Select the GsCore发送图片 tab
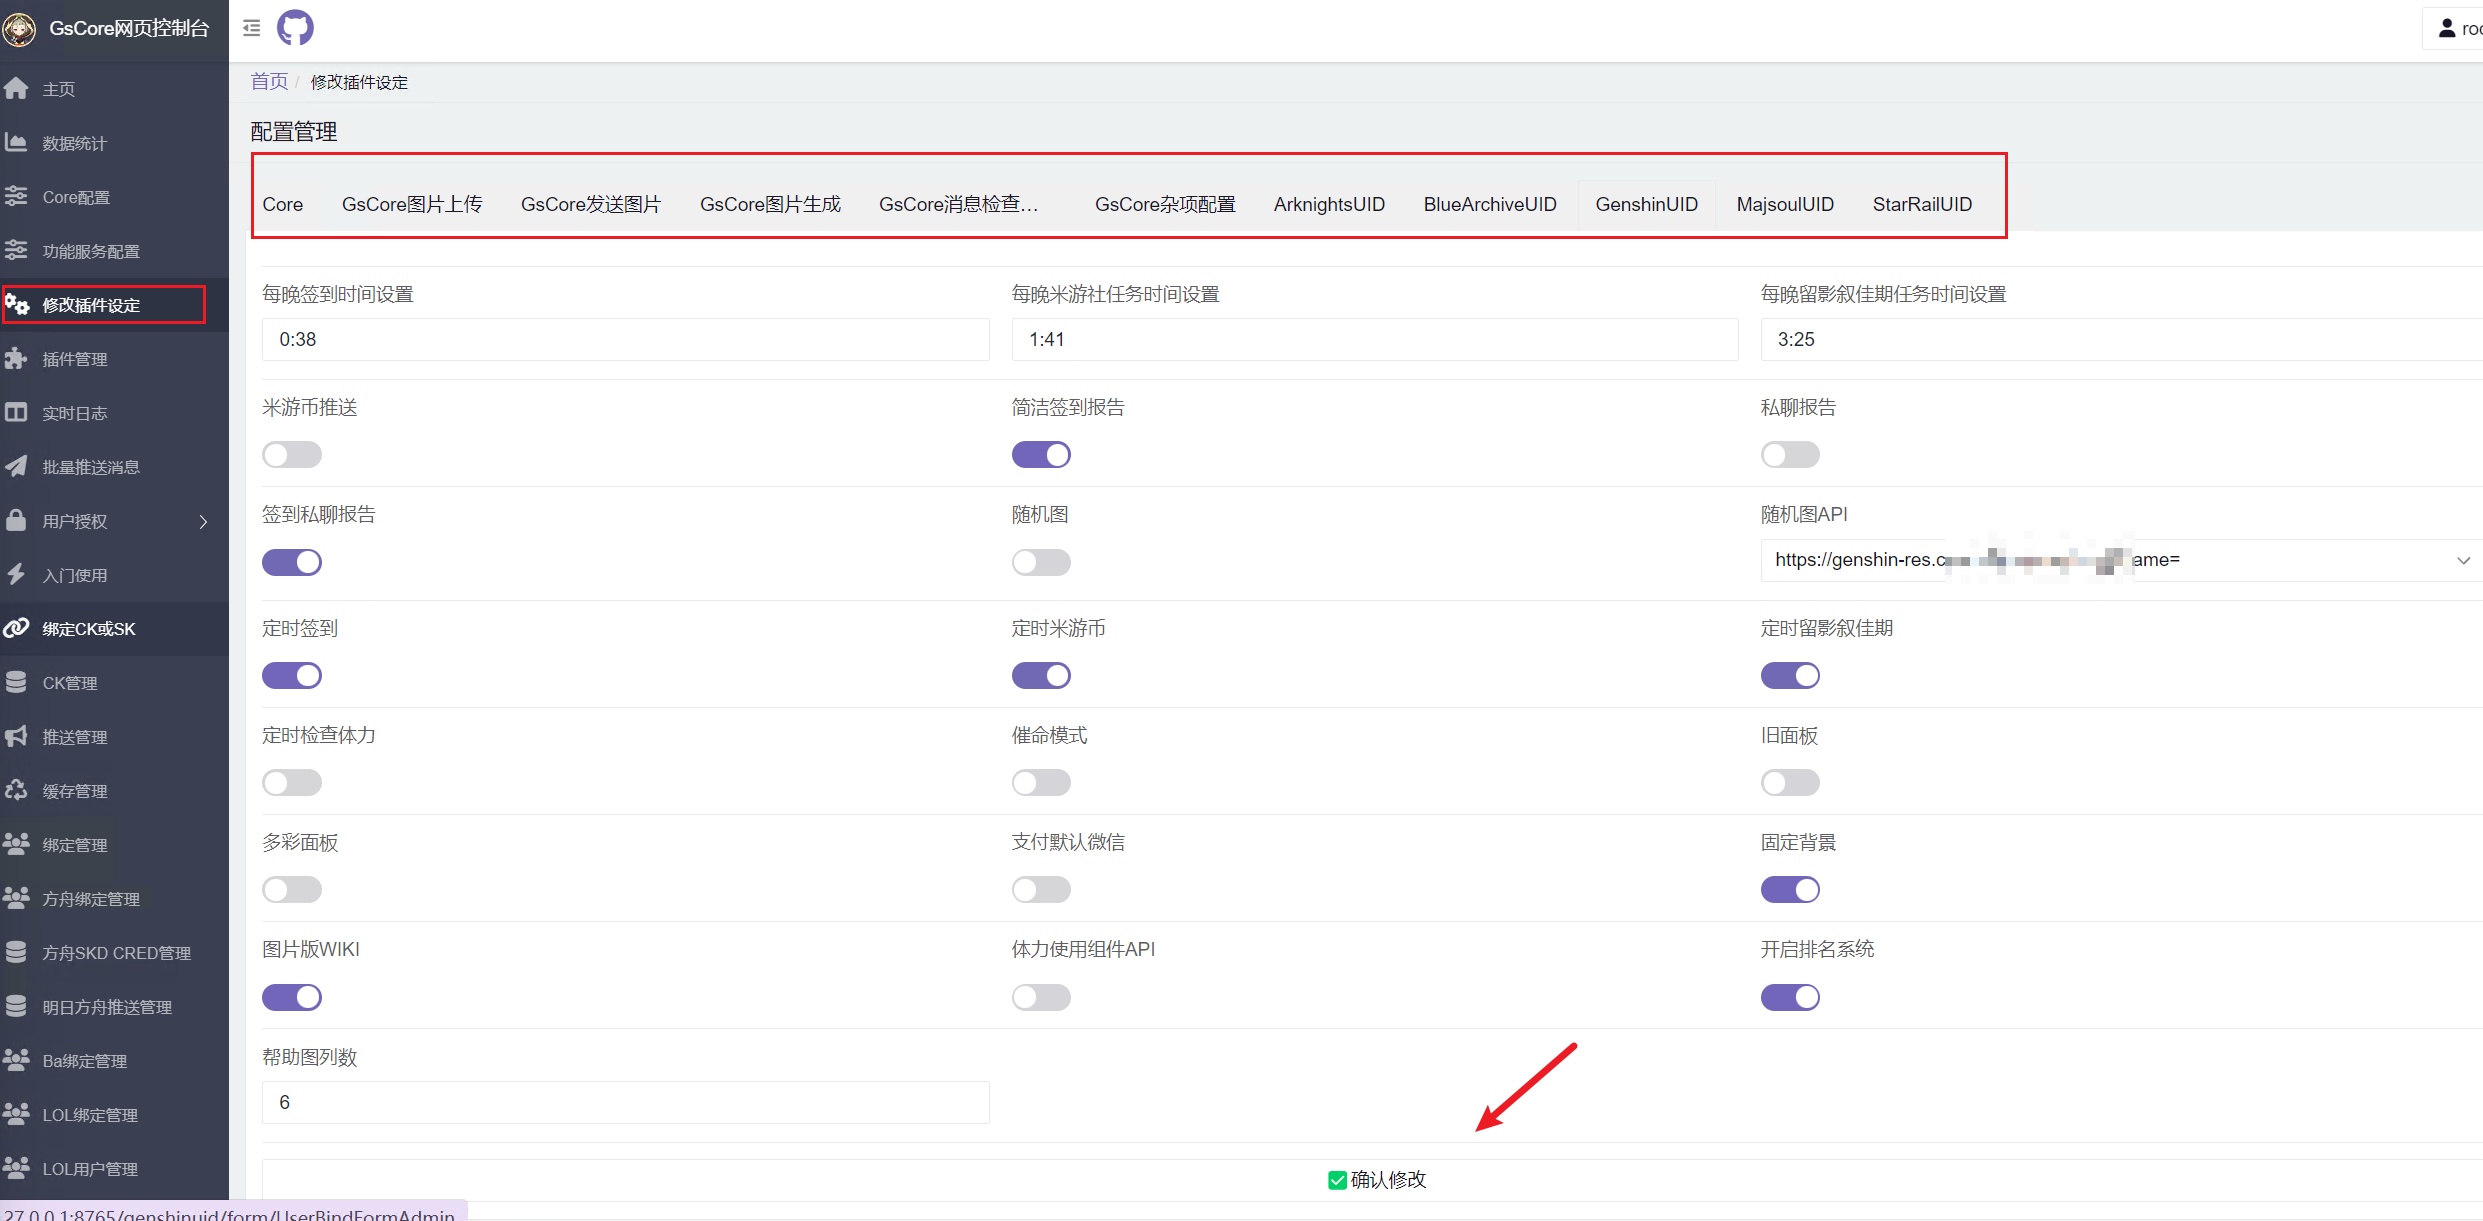 (x=591, y=204)
